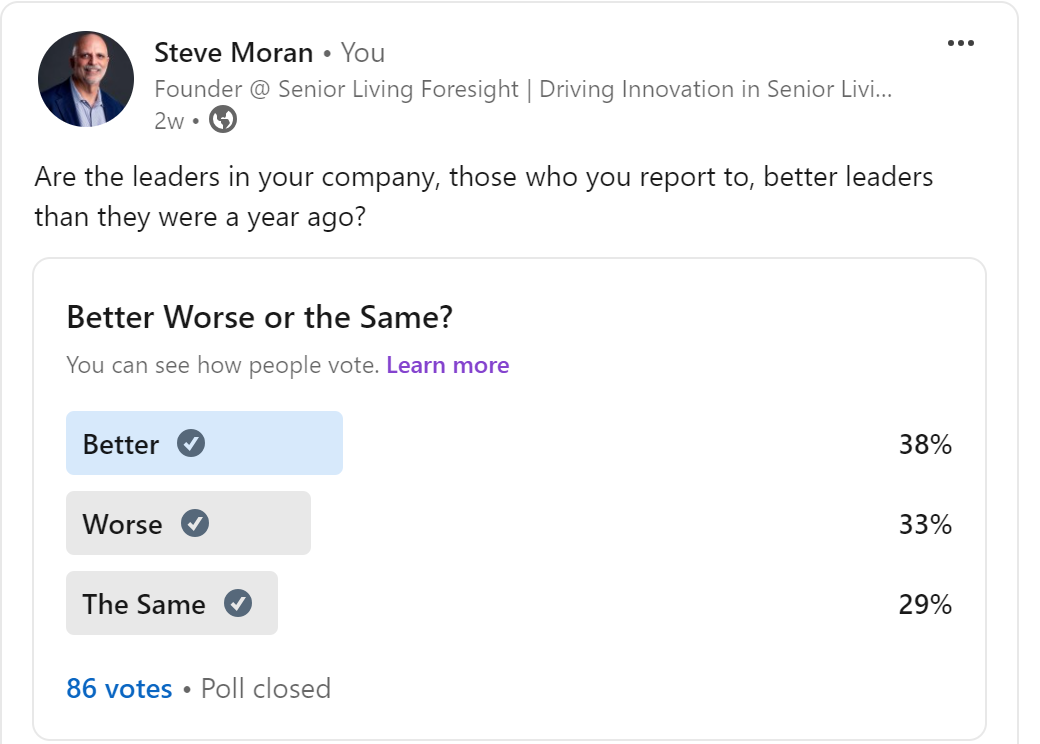Click the poll title Better Worse or the Same?
1040x744 pixels.
(x=259, y=317)
